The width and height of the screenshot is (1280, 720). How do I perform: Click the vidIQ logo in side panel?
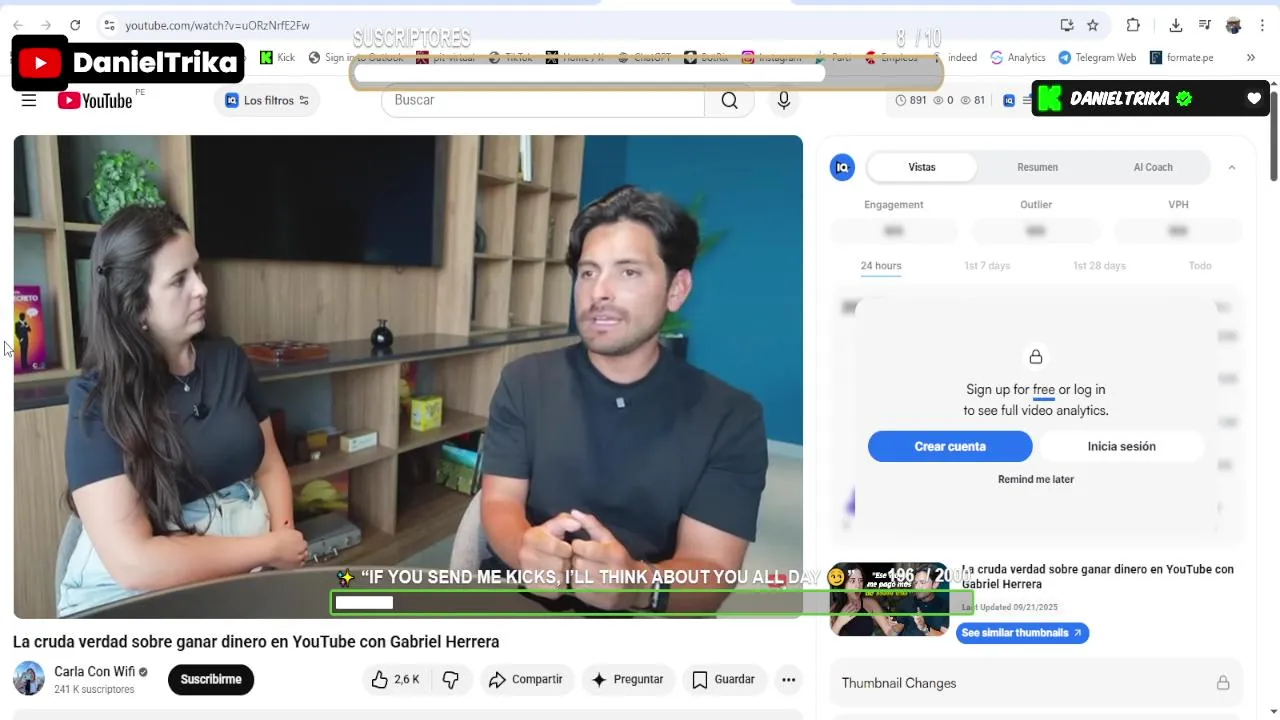[x=843, y=167]
